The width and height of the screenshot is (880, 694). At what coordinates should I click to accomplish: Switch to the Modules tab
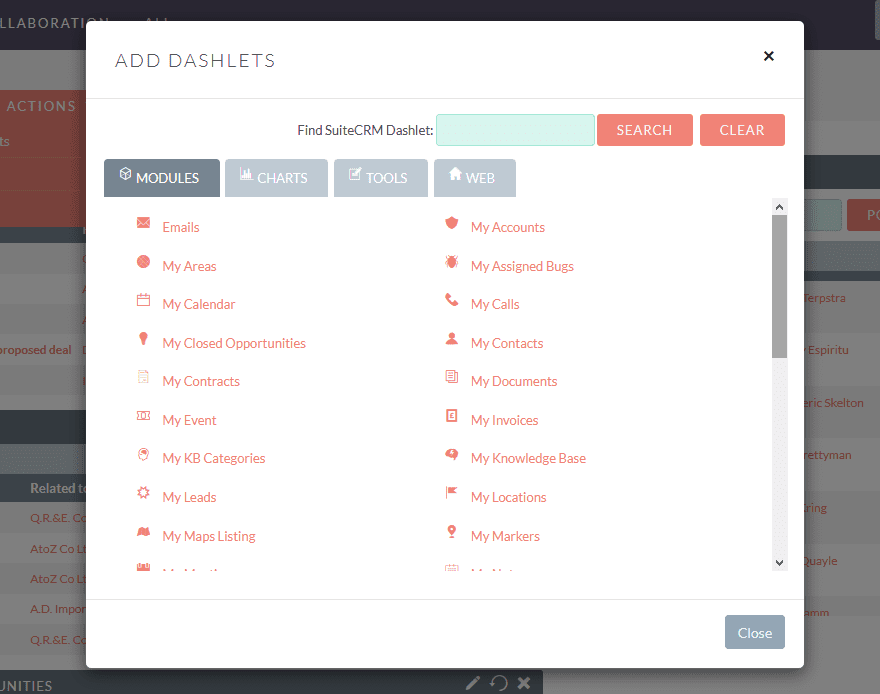coord(162,178)
